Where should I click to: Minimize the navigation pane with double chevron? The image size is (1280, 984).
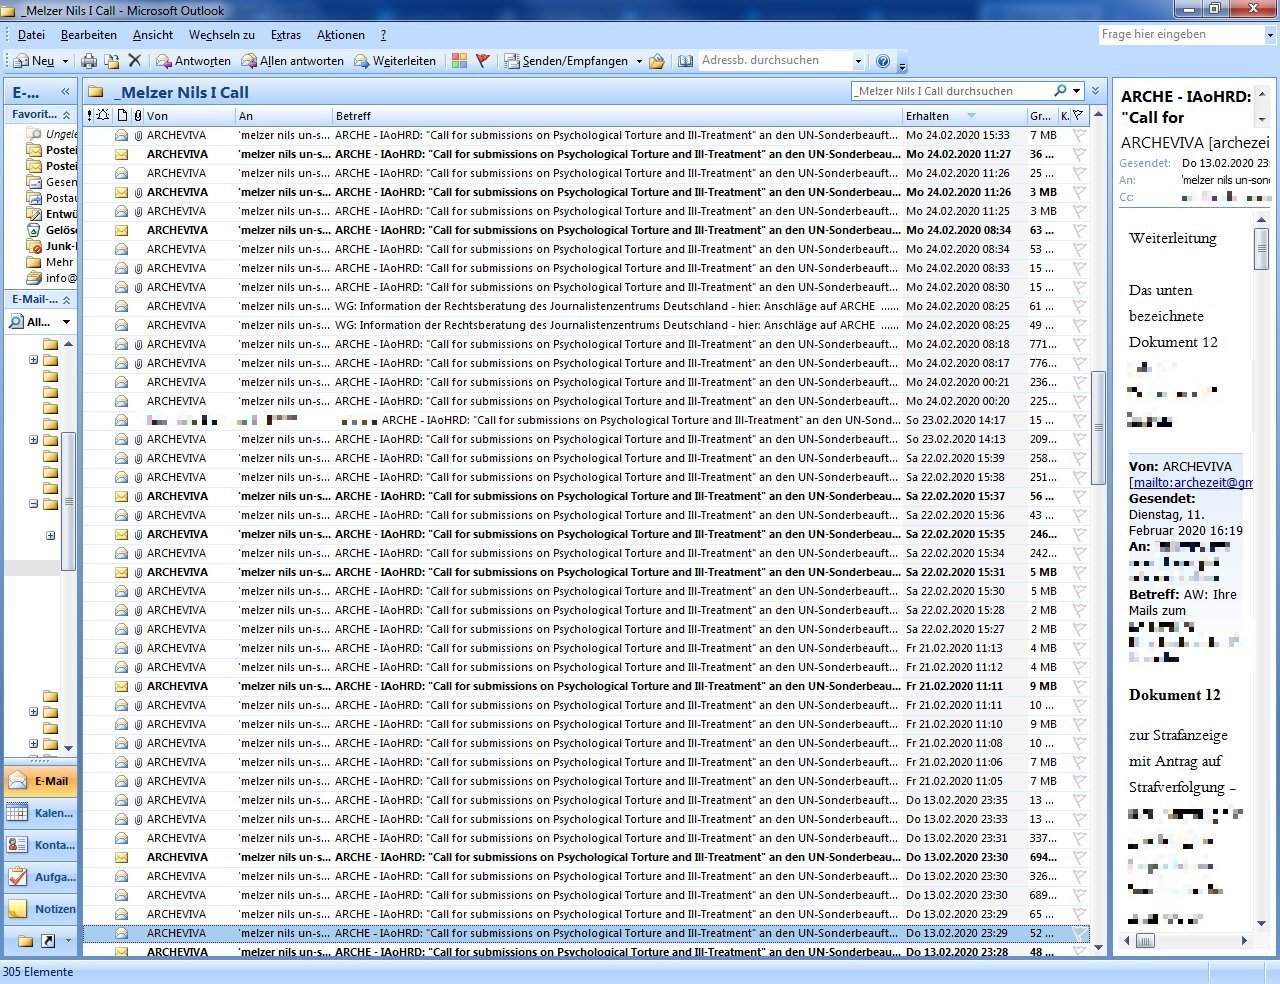66,91
